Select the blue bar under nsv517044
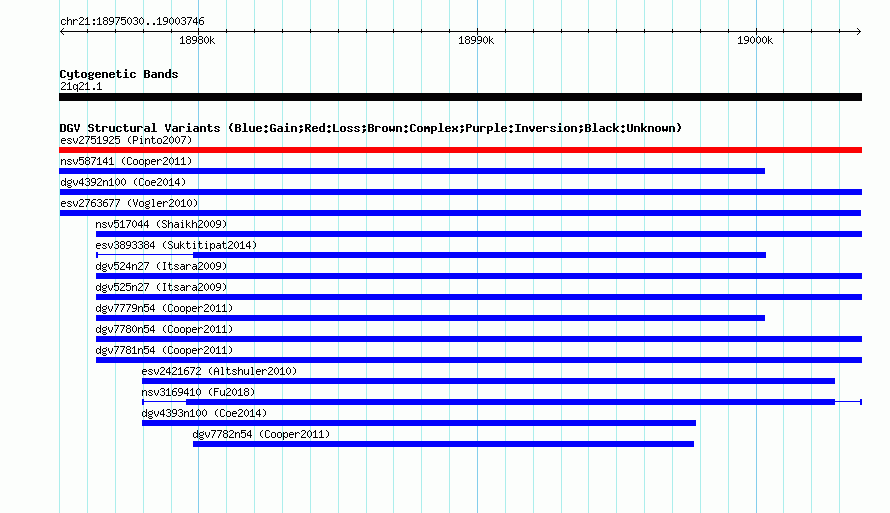This screenshot has width=890, height=513. pos(479,234)
